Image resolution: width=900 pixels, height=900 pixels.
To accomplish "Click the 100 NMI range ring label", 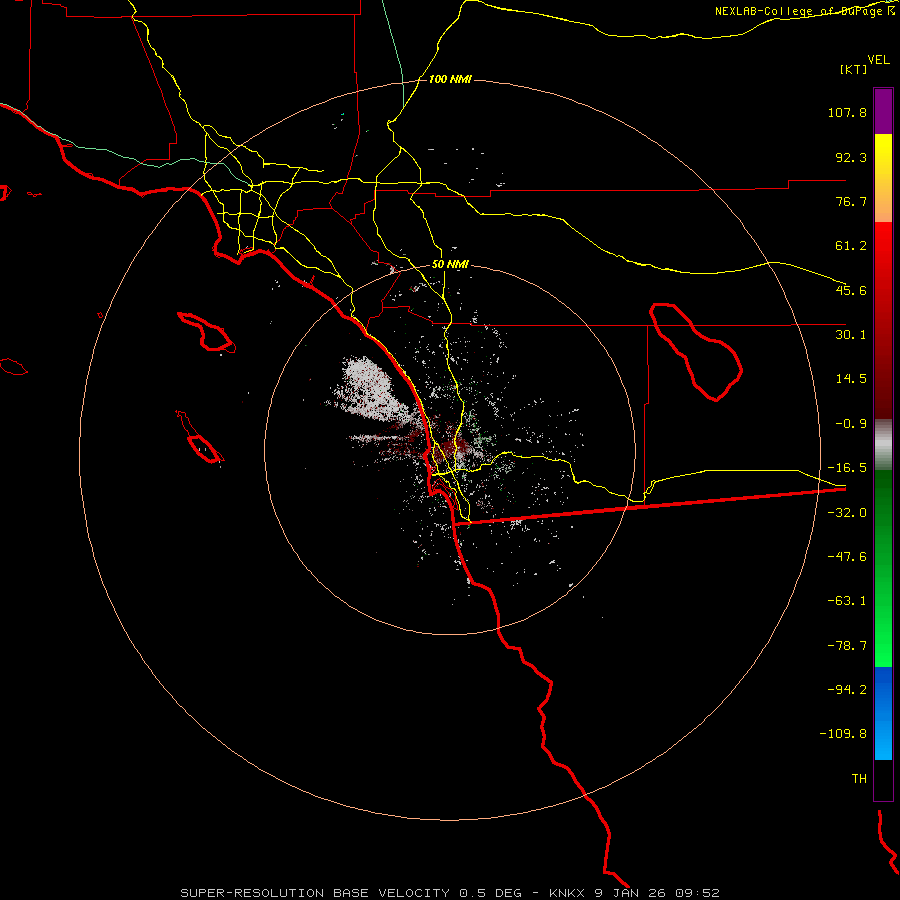I will coord(450,79).
